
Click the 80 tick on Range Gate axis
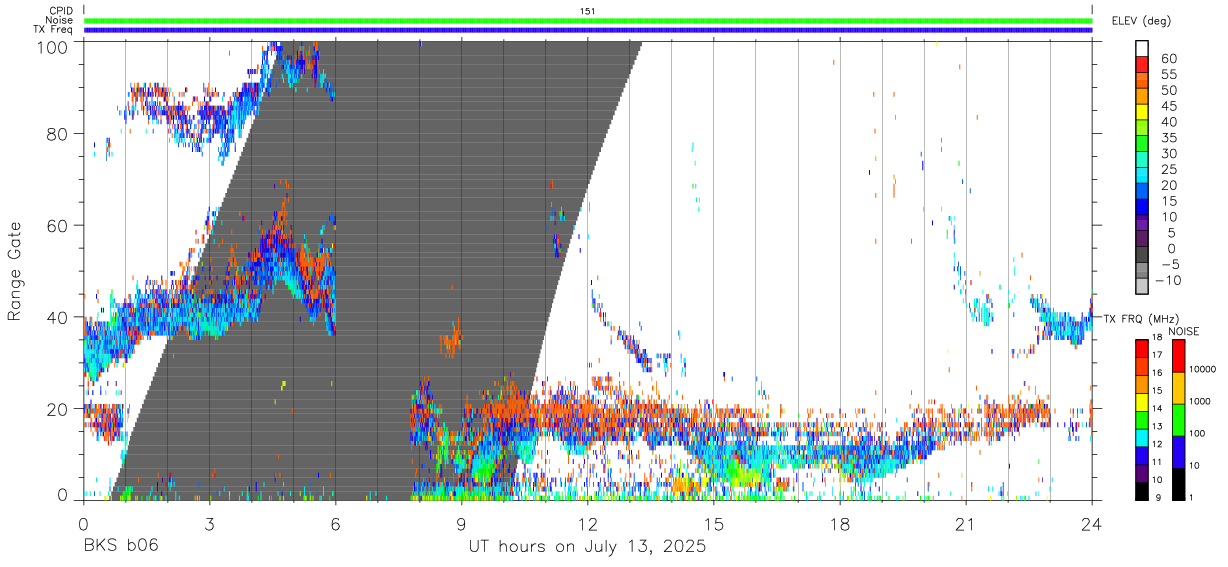point(57,134)
